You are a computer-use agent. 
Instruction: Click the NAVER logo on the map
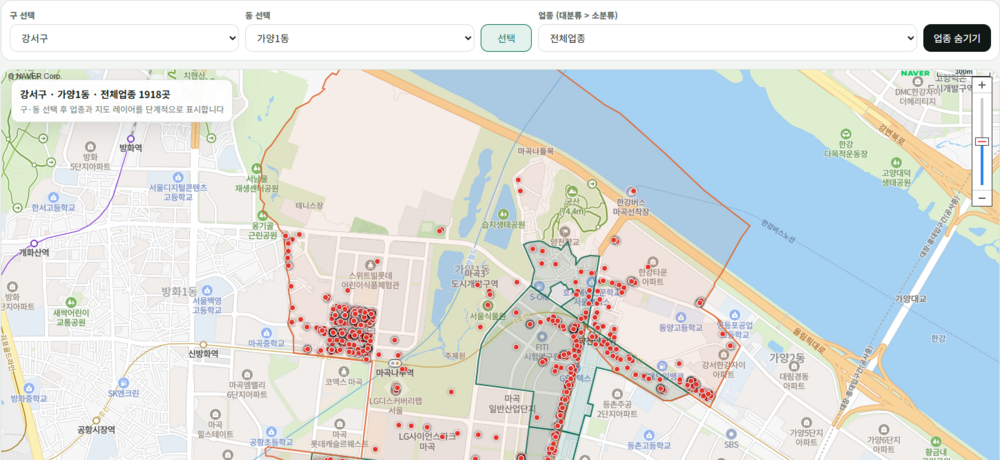pyautogui.click(x=915, y=73)
